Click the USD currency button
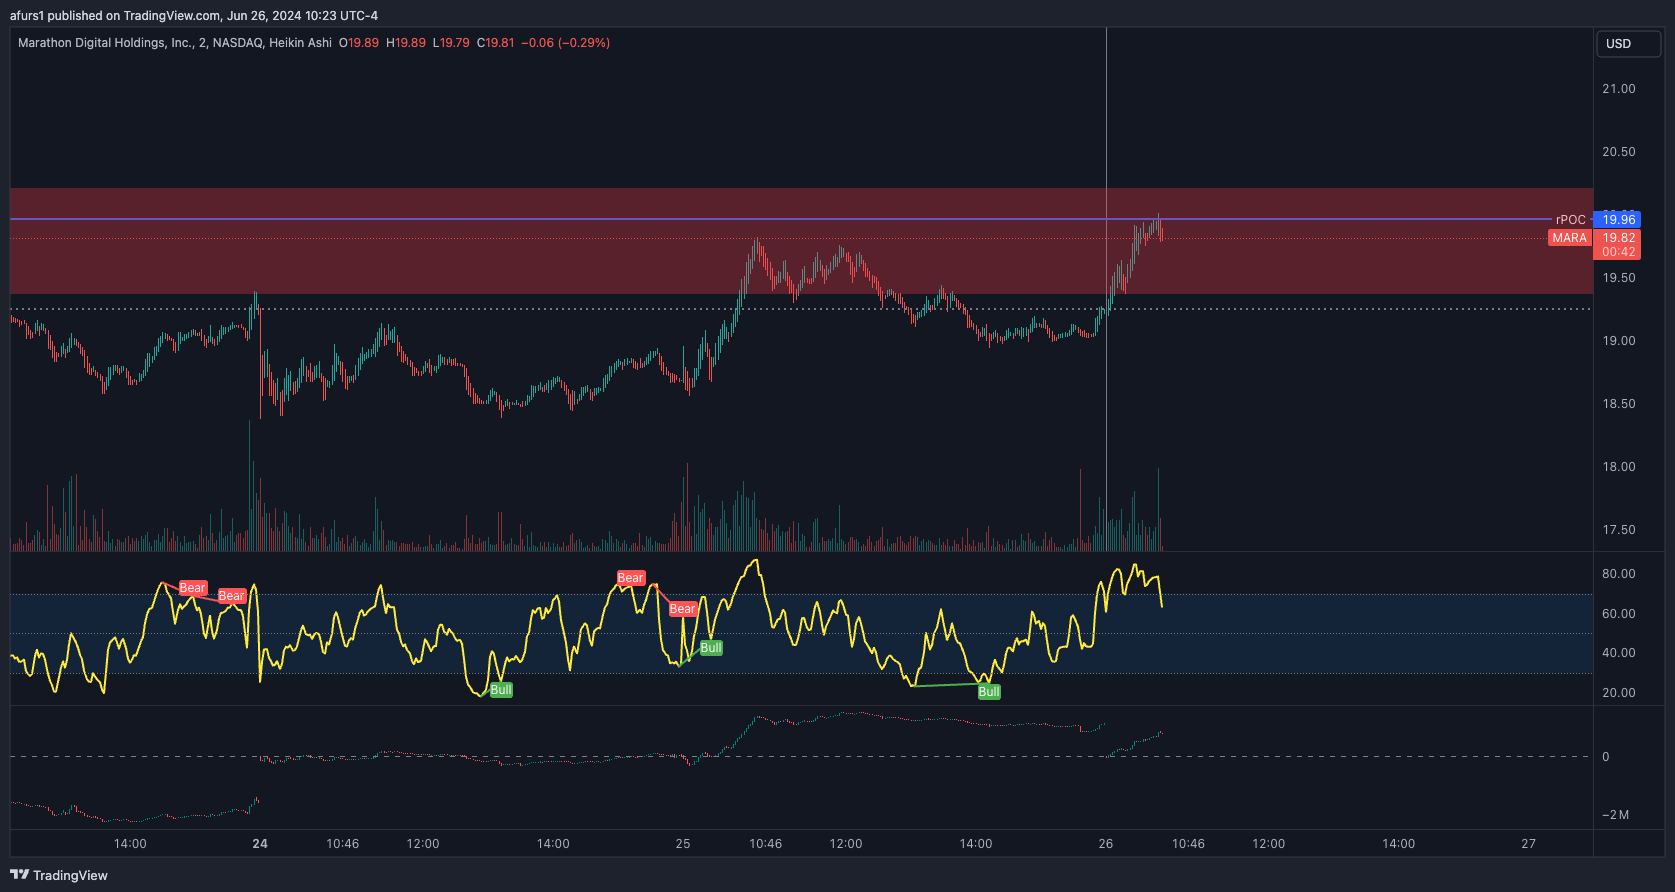Screen dimensions: 1675x892 [1627, 44]
